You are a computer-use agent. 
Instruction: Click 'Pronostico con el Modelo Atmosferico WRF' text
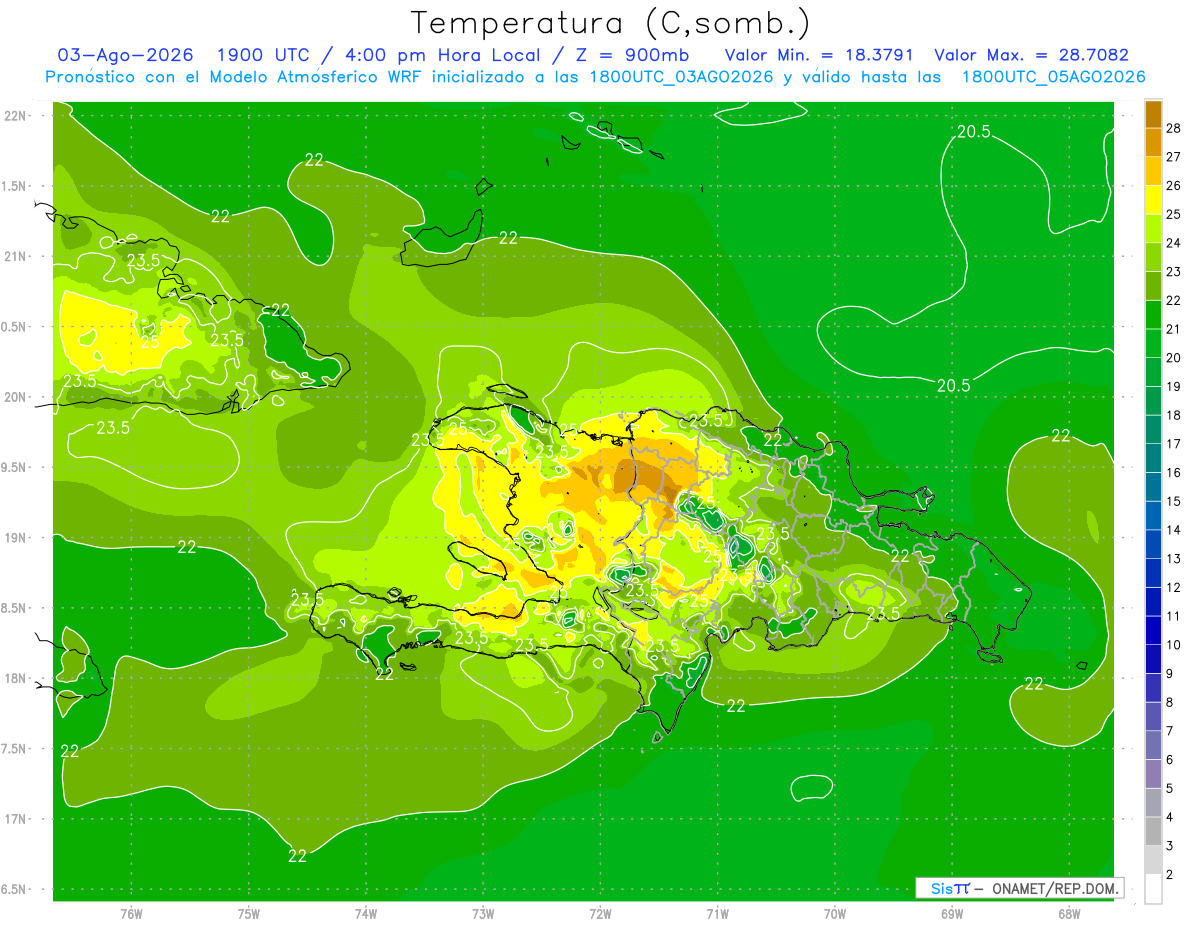(x=234, y=77)
